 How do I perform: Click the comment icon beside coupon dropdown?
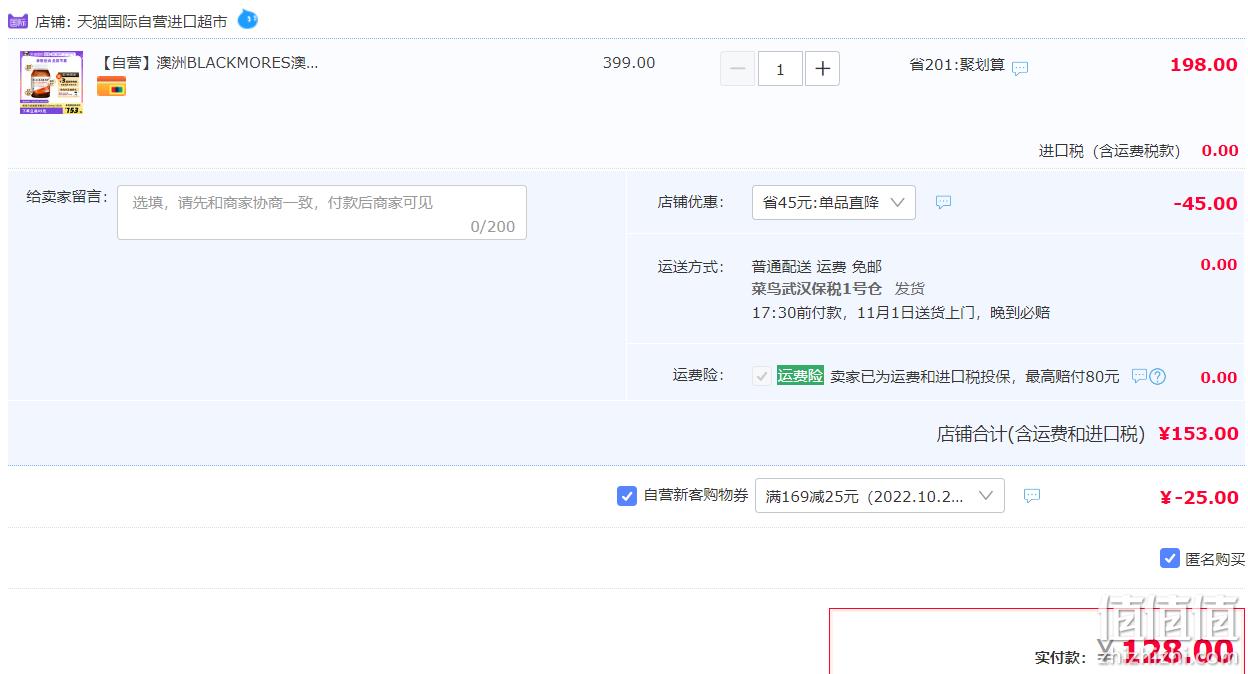click(1032, 495)
